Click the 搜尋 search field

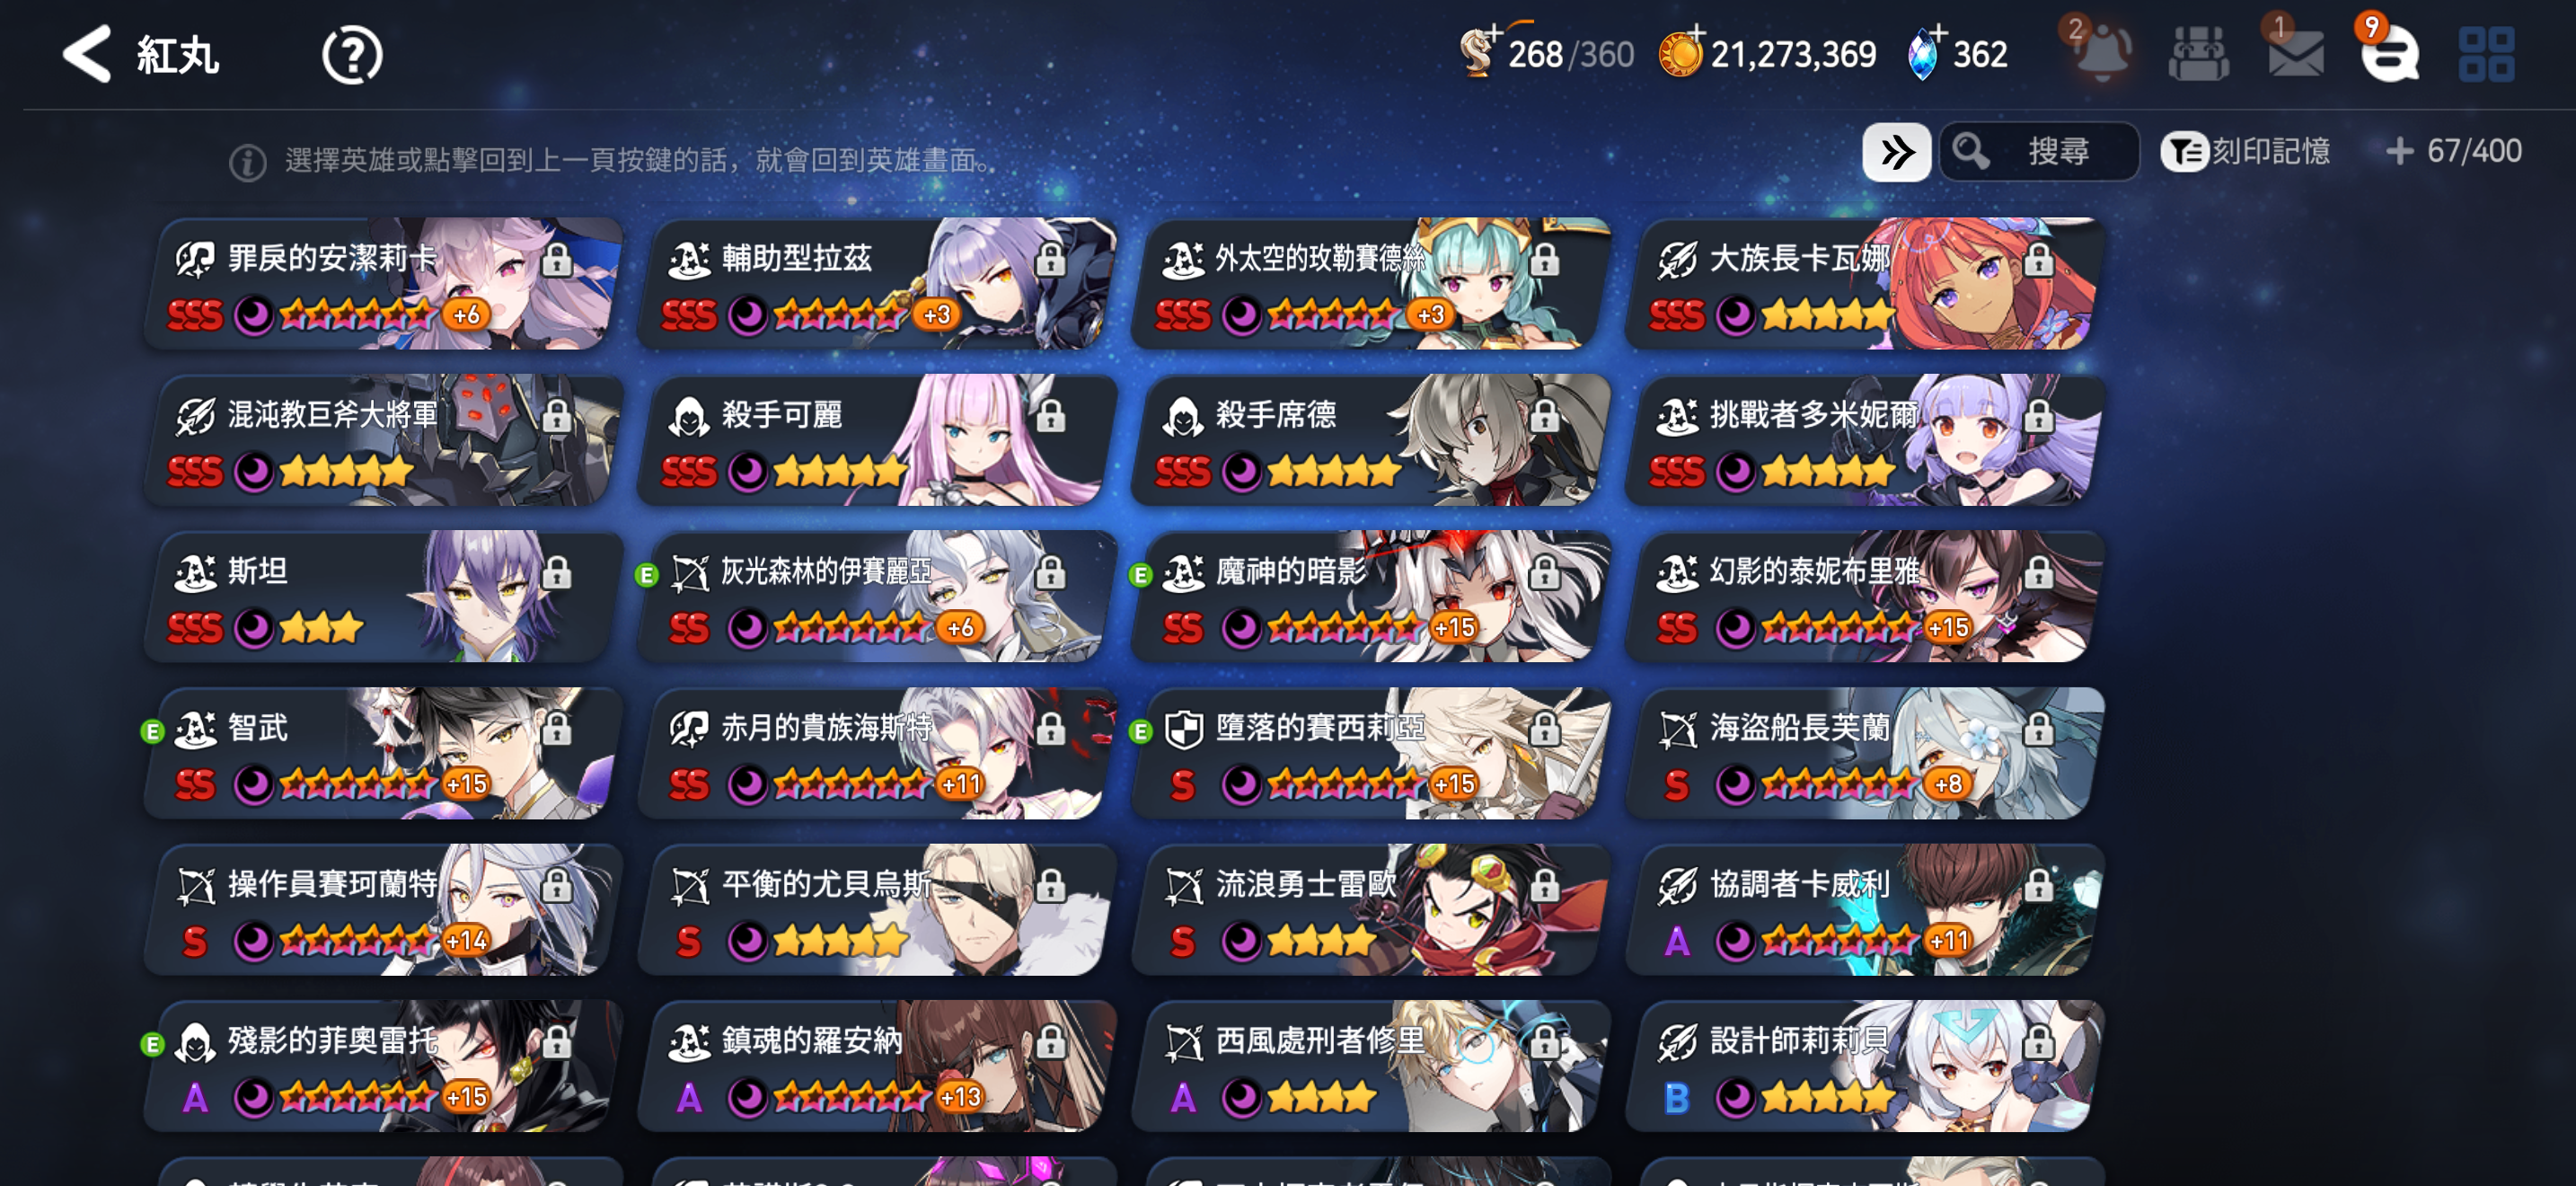[x=2039, y=152]
